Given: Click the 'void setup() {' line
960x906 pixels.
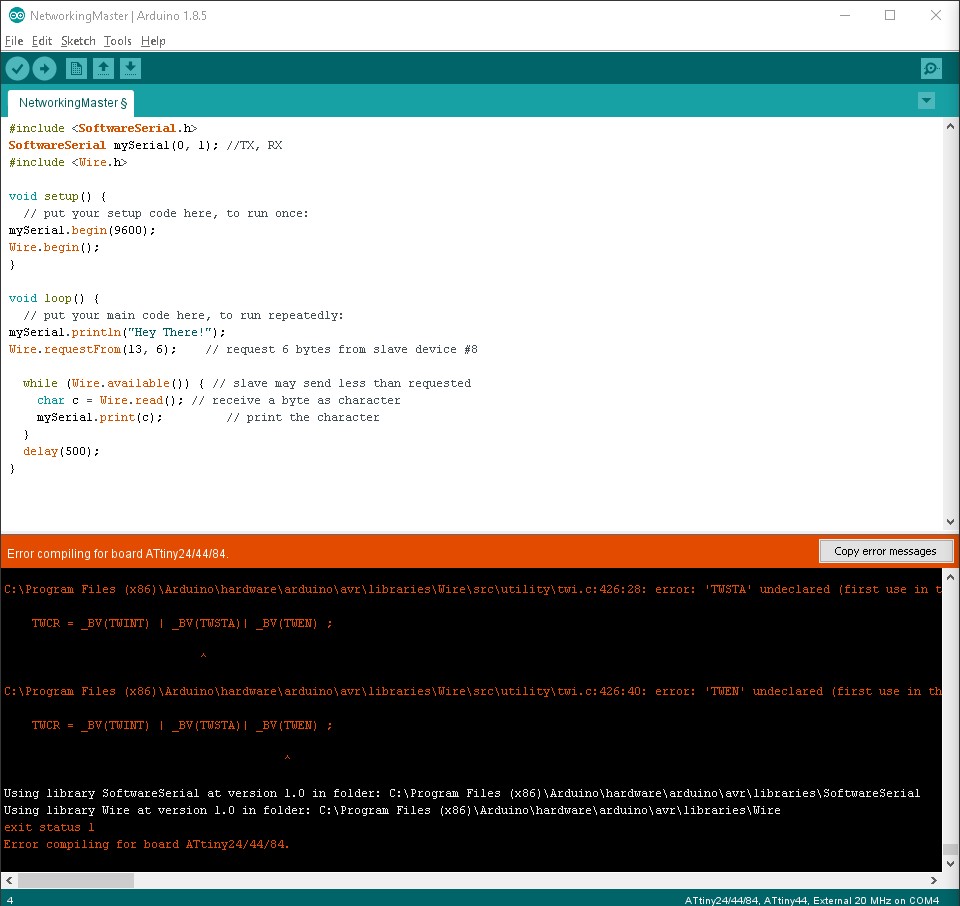Looking at the screenshot, I should tap(58, 197).
